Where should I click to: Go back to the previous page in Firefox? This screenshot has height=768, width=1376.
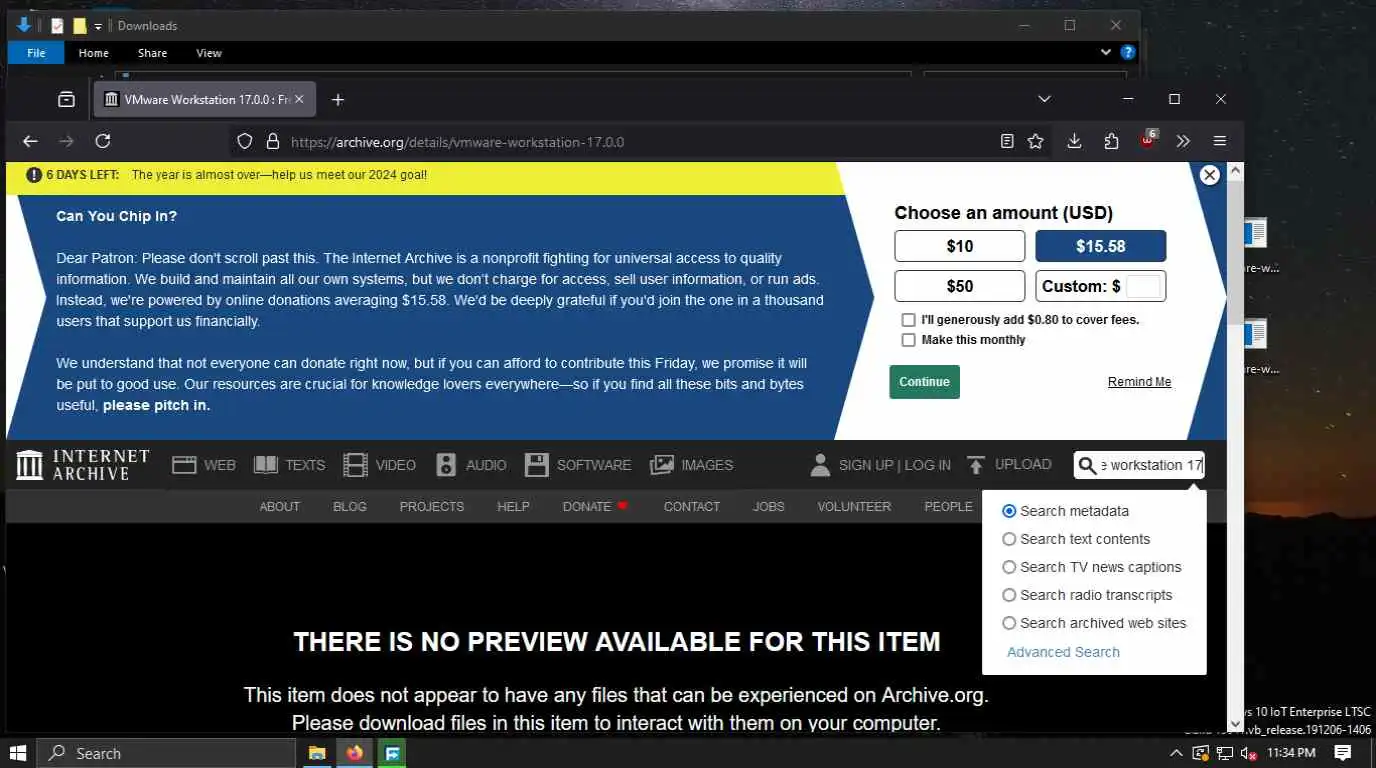pyautogui.click(x=30, y=142)
